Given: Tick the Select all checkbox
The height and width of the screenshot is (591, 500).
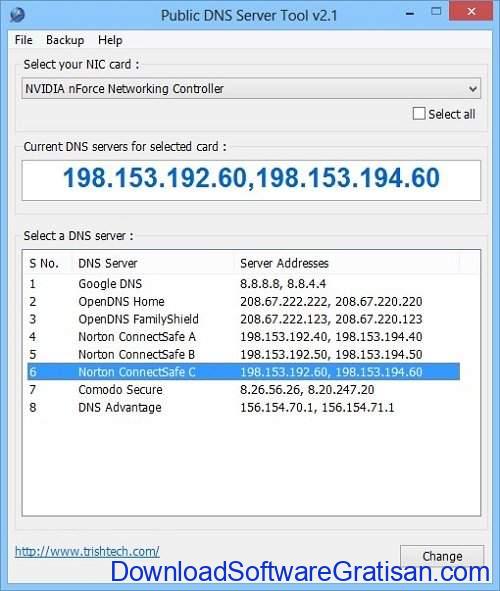Looking at the screenshot, I should pos(419,113).
